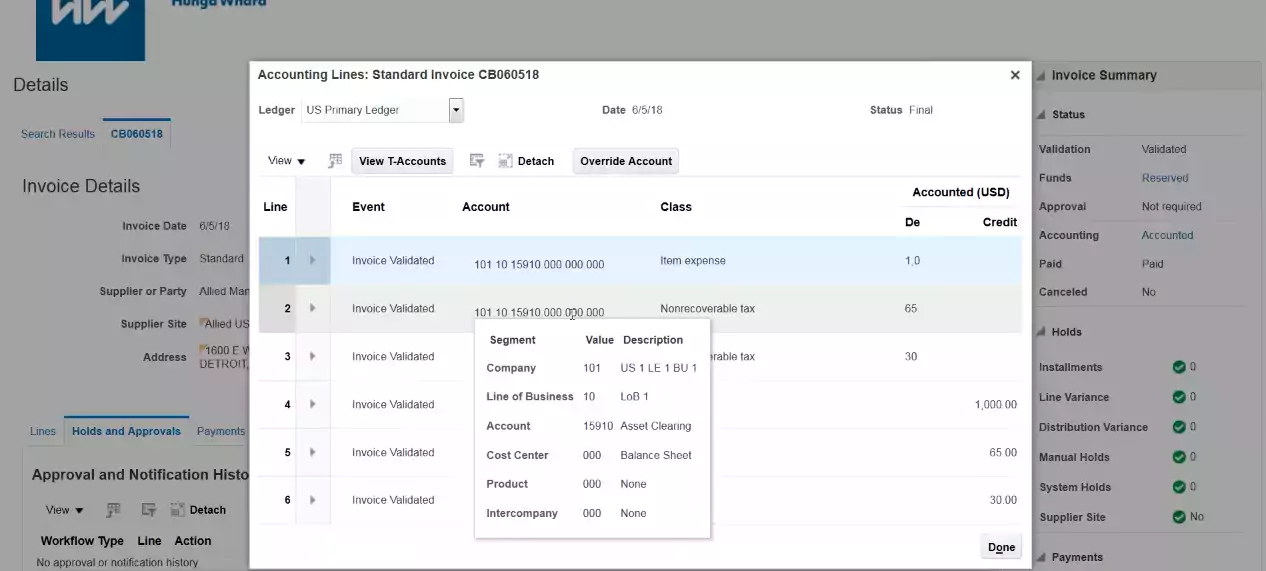The width and height of the screenshot is (1266, 571).
Task: Click the Detach icon in dialog toolbar
Action: [x=506, y=161]
